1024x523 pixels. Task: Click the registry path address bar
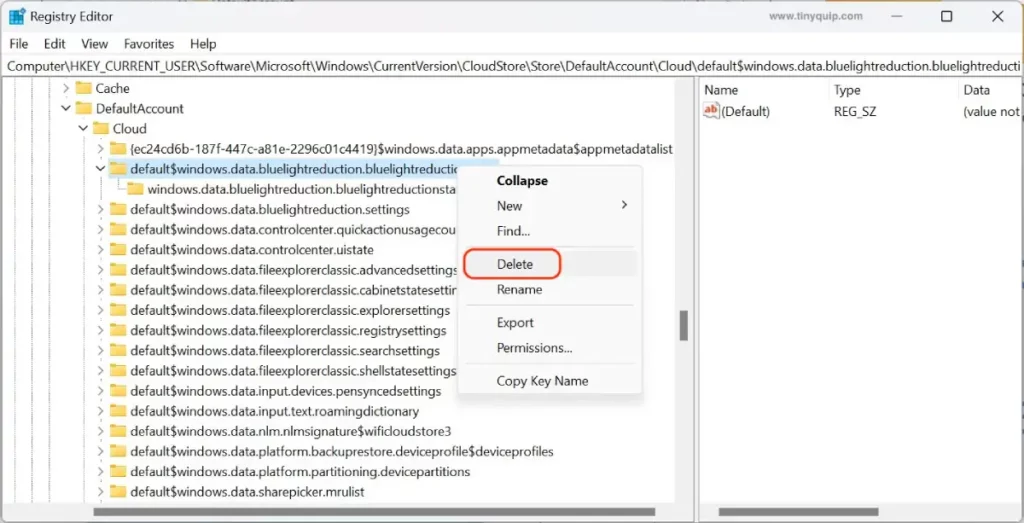point(500,66)
